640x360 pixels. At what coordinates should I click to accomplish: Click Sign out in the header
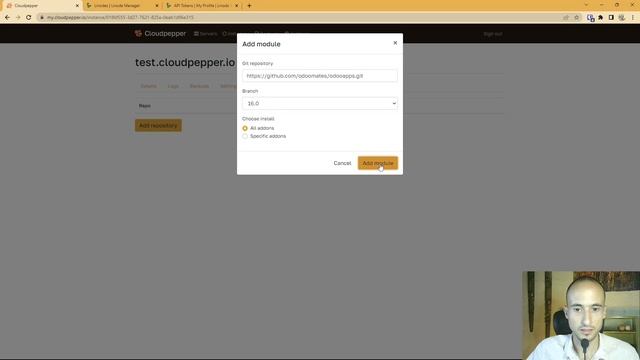tap(493, 34)
